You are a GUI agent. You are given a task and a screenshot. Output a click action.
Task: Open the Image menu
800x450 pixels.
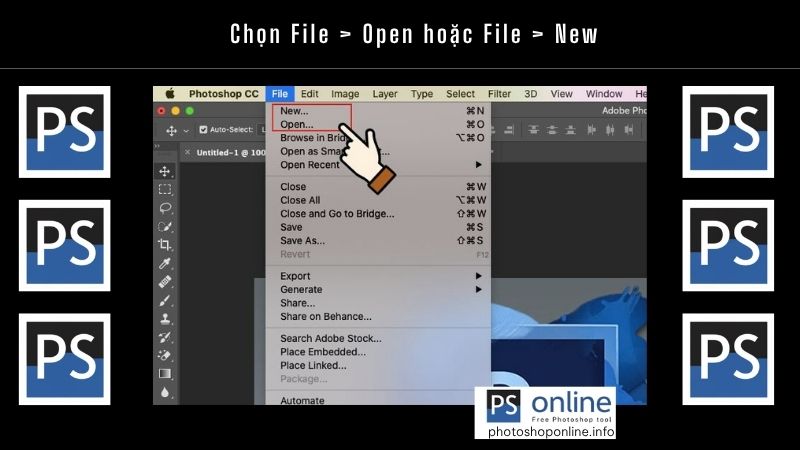(345, 94)
